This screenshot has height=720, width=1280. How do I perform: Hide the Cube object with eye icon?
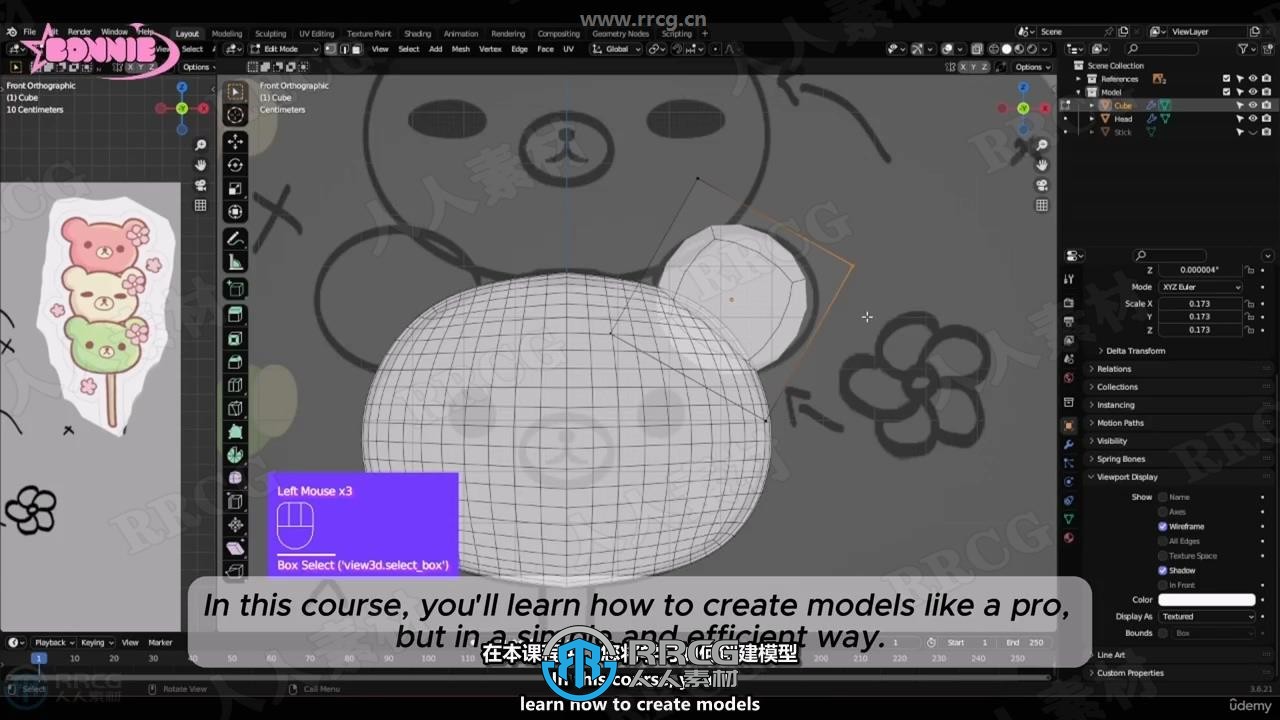[x=1252, y=105]
